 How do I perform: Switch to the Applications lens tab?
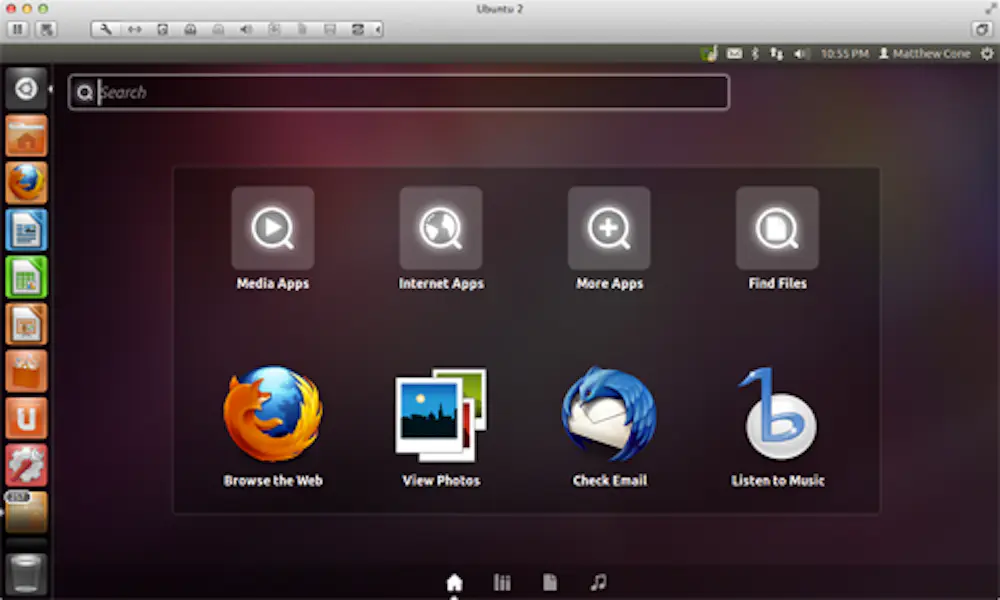(x=502, y=582)
